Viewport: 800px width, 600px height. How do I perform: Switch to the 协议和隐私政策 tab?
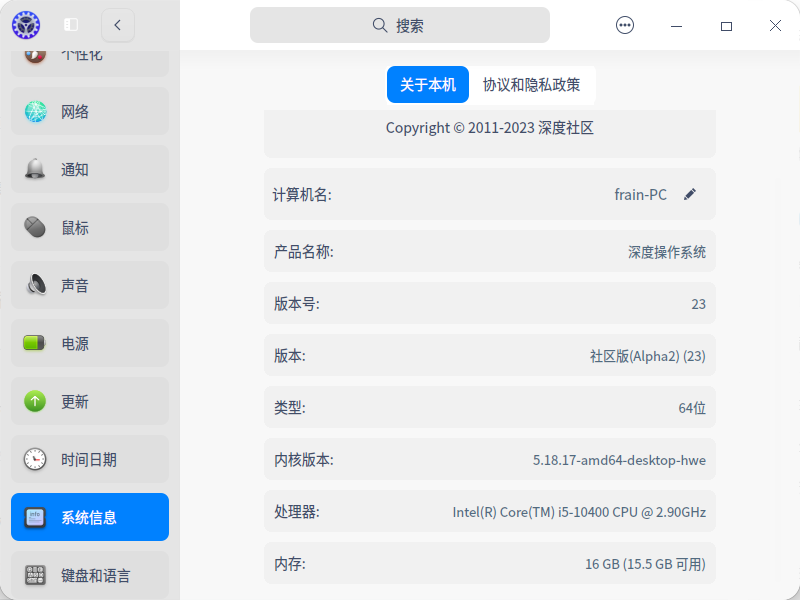tap(532, 85)
